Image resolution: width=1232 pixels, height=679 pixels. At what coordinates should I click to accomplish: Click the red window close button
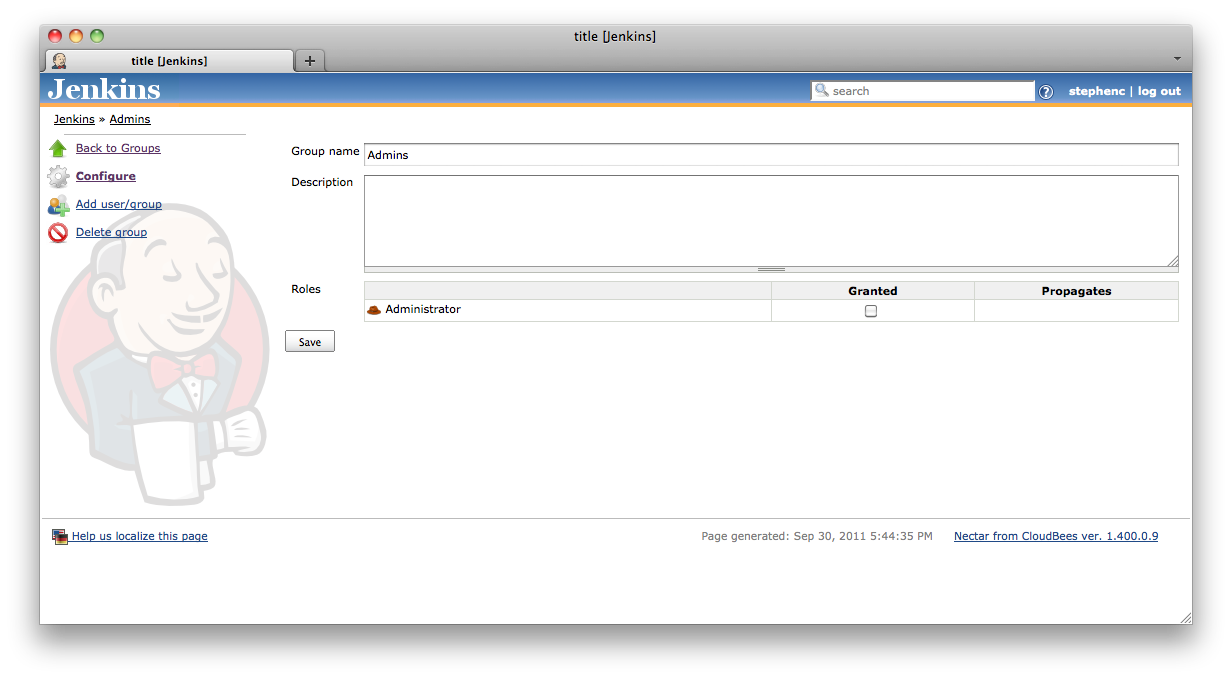(55, 36)
